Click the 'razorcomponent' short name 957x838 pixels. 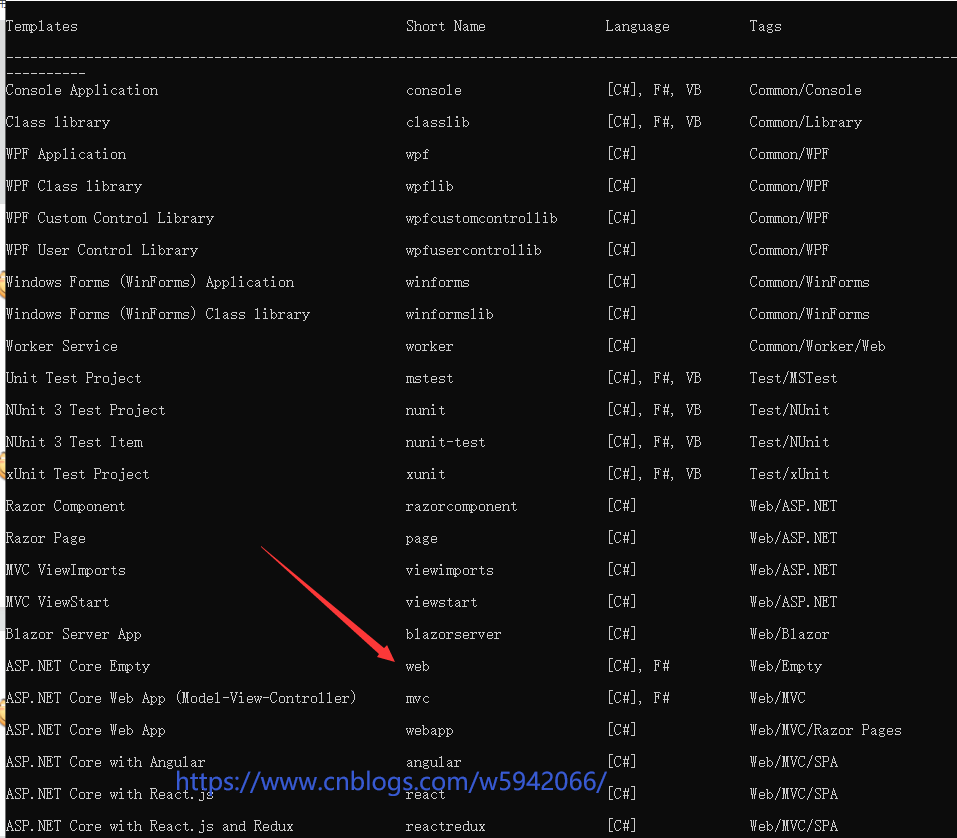pyautogui.click(x=461, y=506)
